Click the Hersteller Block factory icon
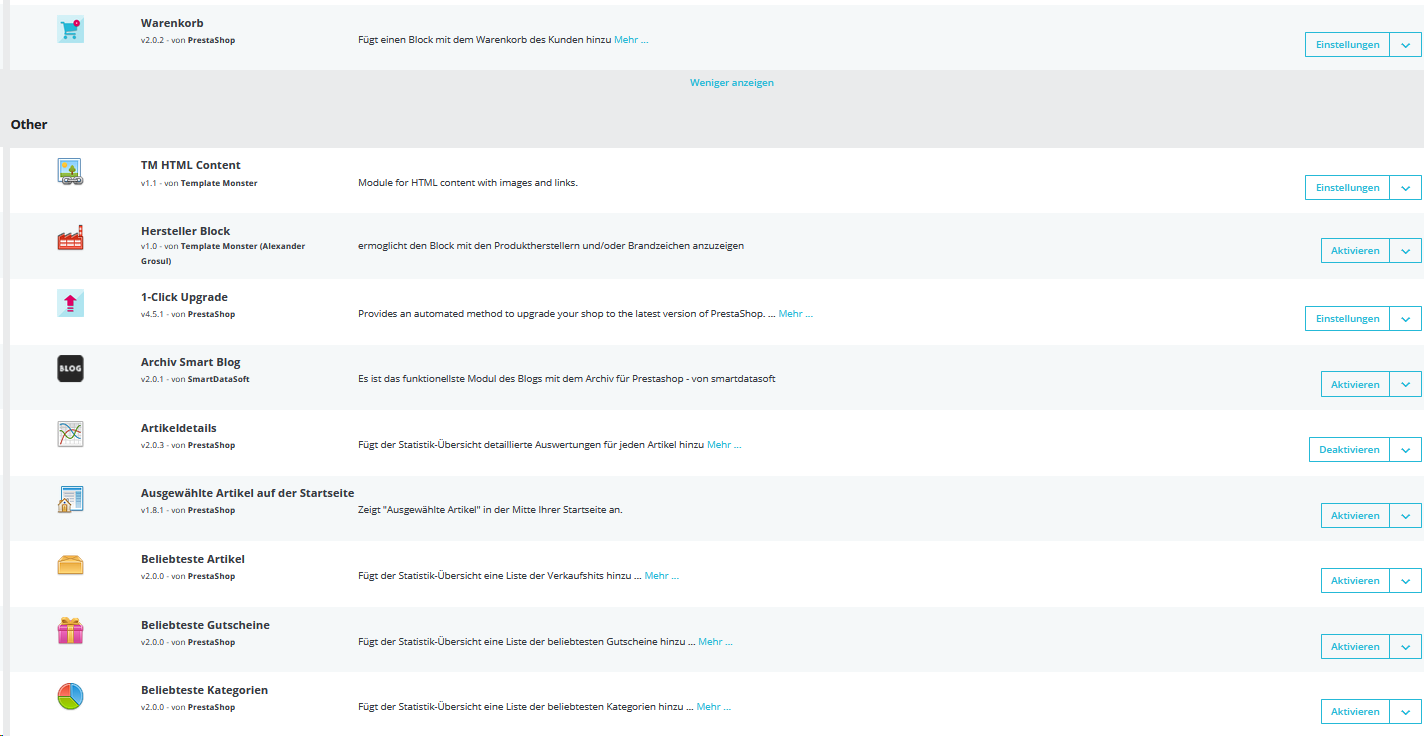 pyautogui.click(x=70, y=238)
